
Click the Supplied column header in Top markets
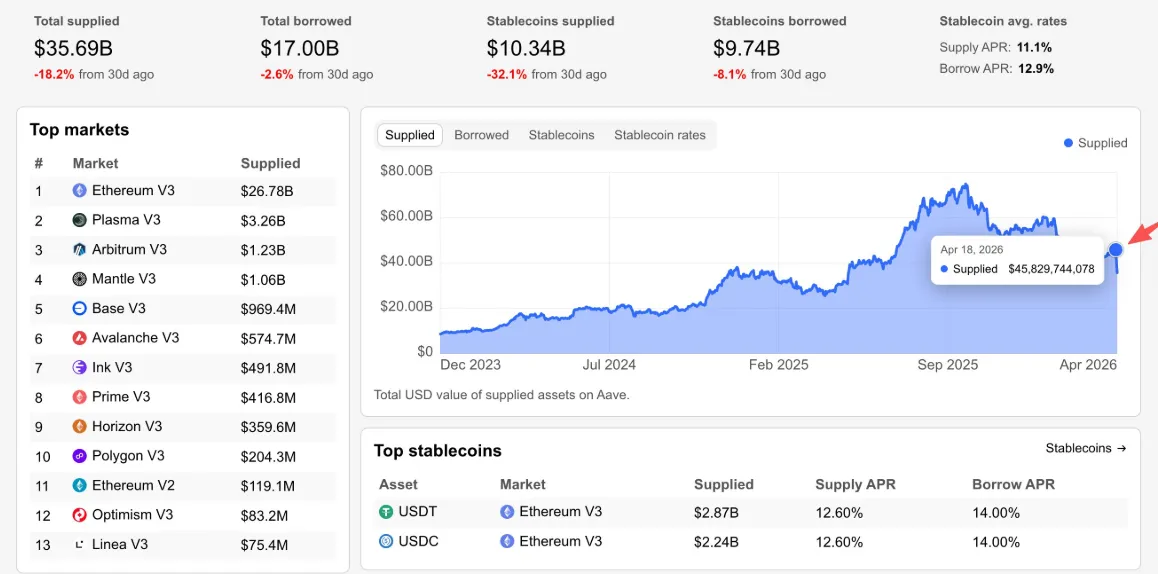[x=270, y=163]
